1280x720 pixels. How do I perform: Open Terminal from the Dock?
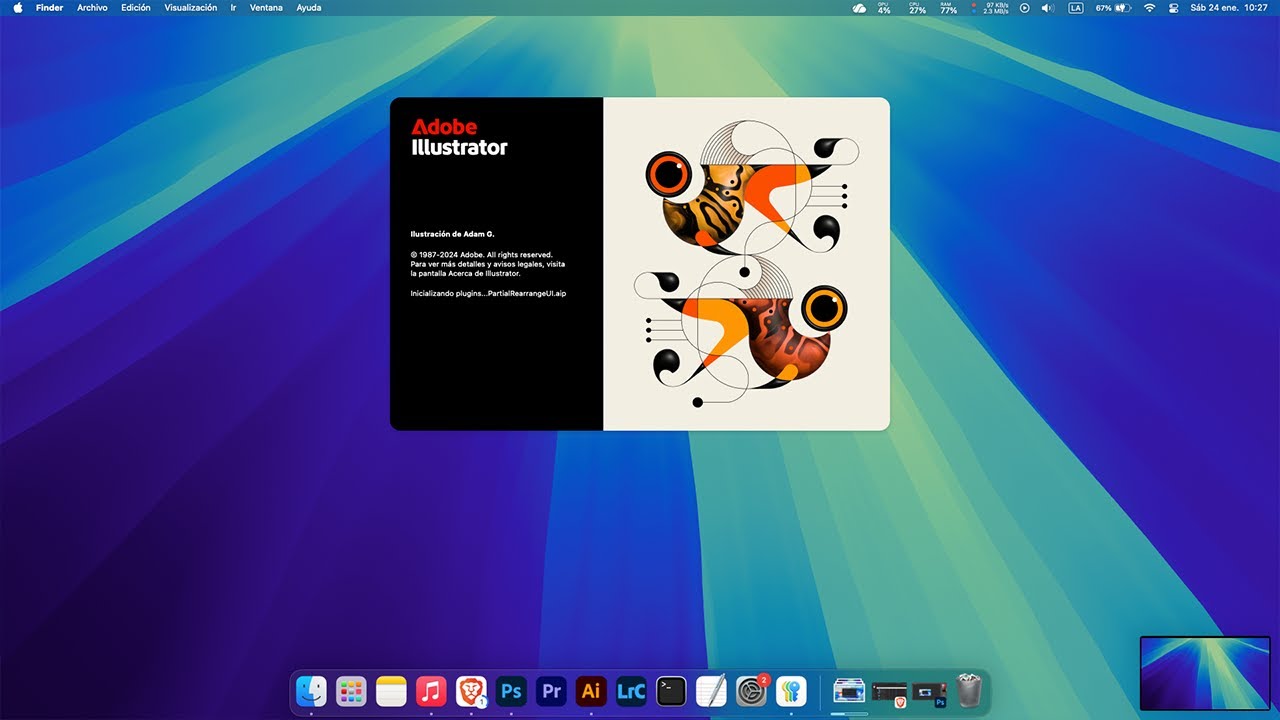(x=671, y=691)
